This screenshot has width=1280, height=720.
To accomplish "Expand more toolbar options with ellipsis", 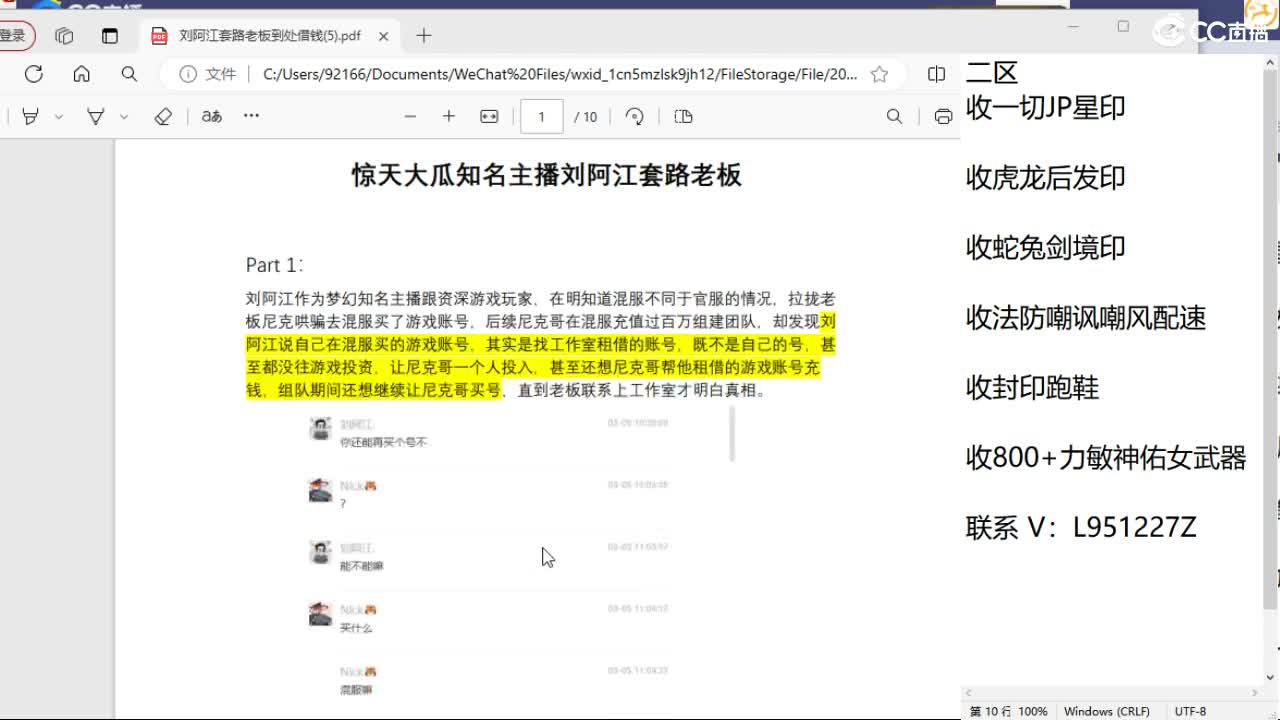I will point(251,116).
